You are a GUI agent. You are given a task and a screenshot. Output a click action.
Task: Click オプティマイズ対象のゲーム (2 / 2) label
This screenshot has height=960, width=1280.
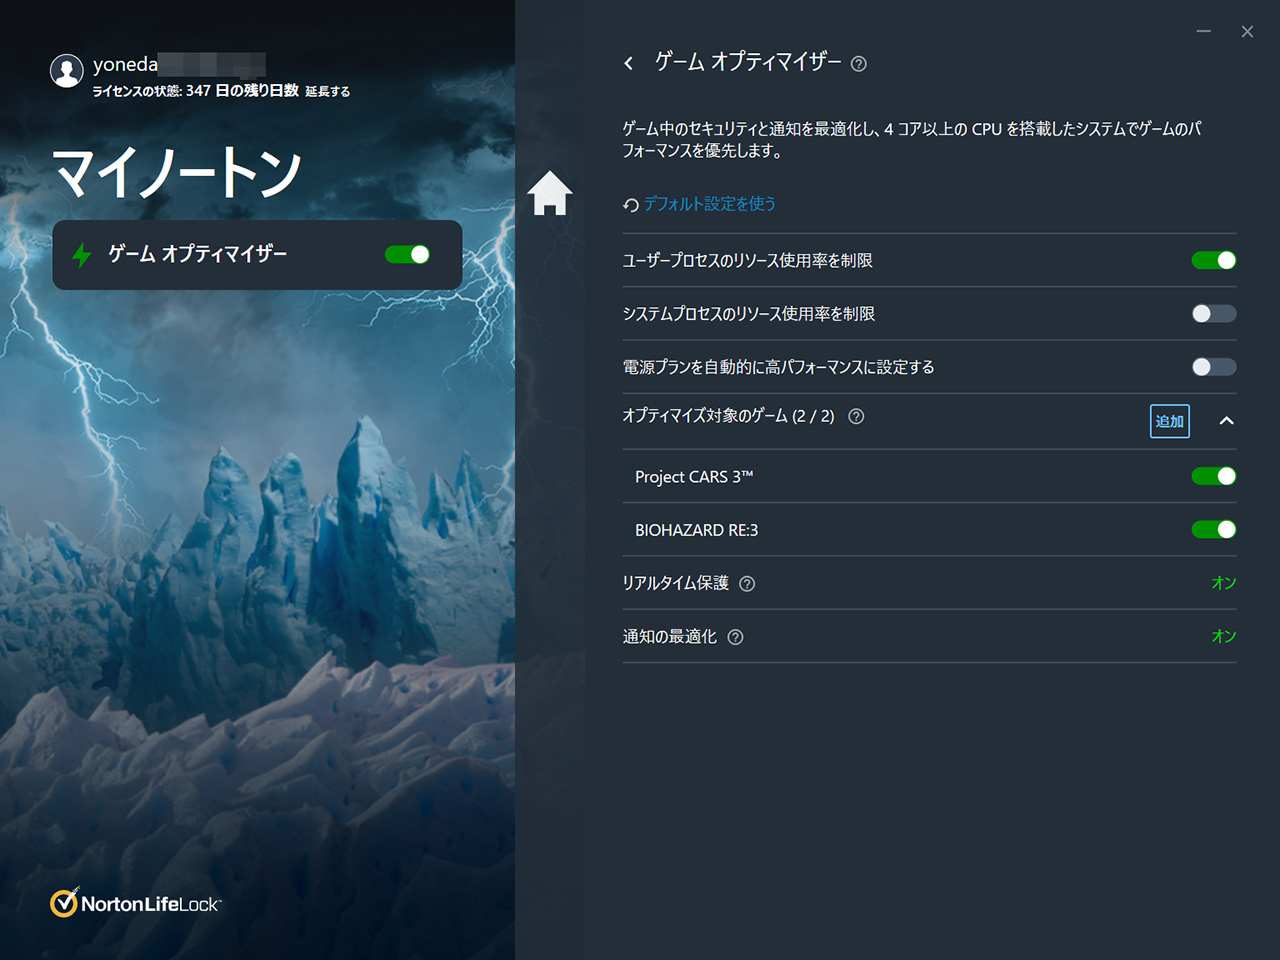coord(728,416)
